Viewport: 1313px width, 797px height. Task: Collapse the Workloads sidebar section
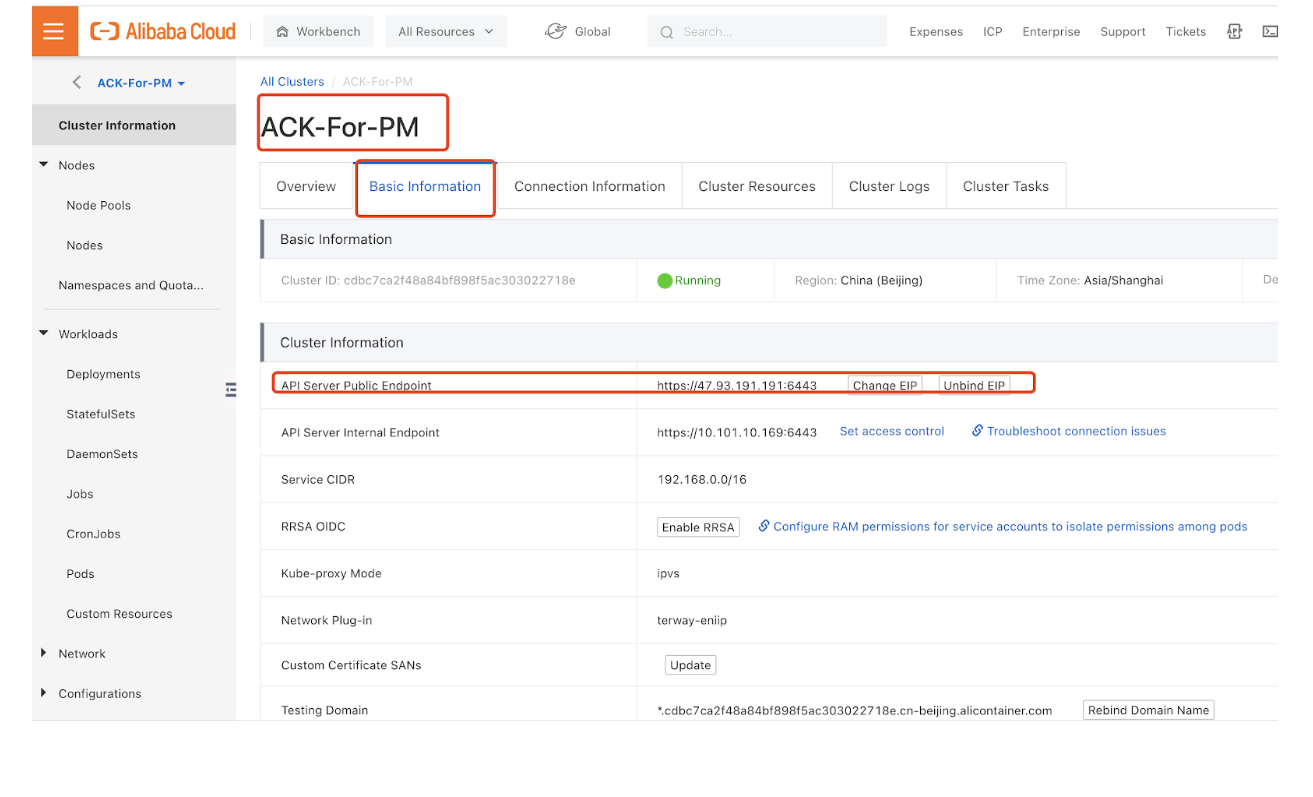pyautogui.click(x=44, y=334)
